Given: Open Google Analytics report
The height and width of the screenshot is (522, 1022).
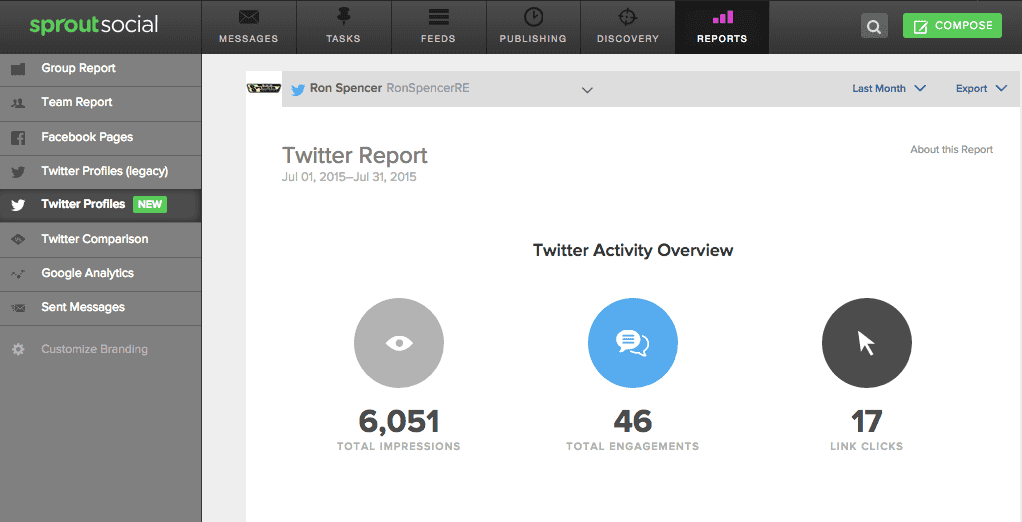Looking at the screenshot, I should 100,274.
